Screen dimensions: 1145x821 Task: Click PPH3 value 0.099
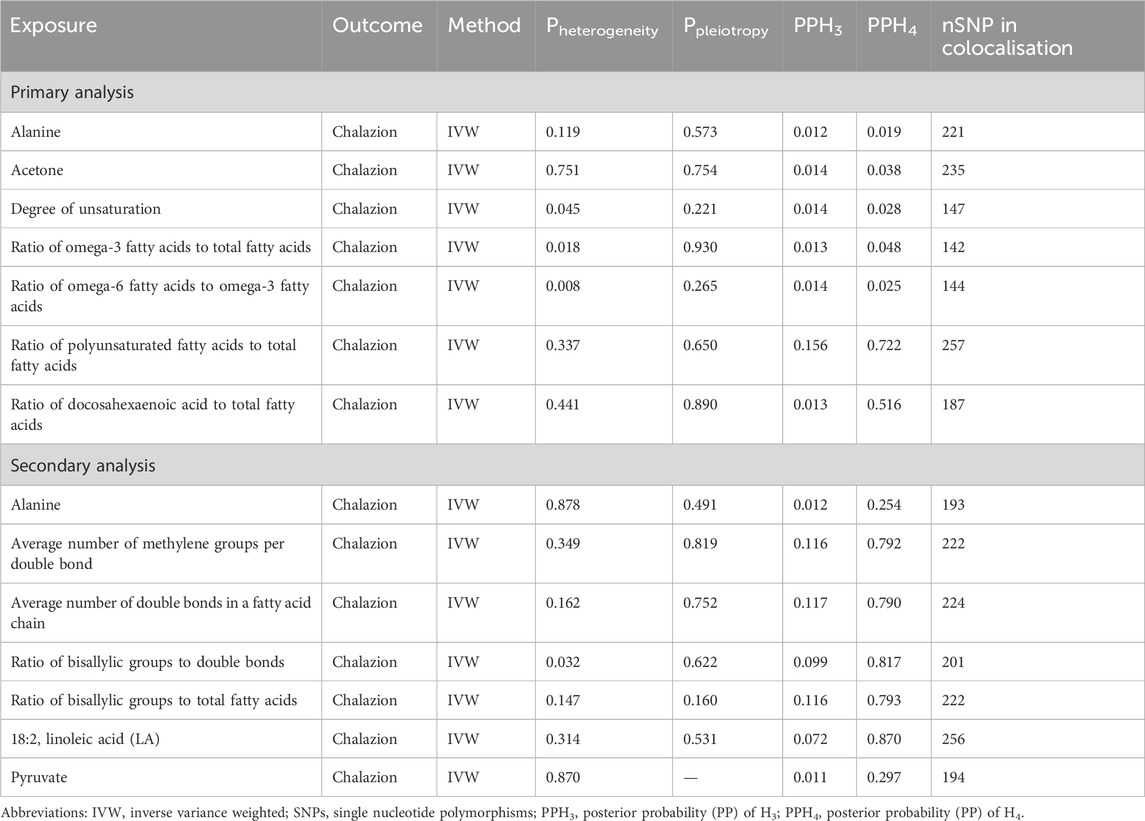pos(811,662)
